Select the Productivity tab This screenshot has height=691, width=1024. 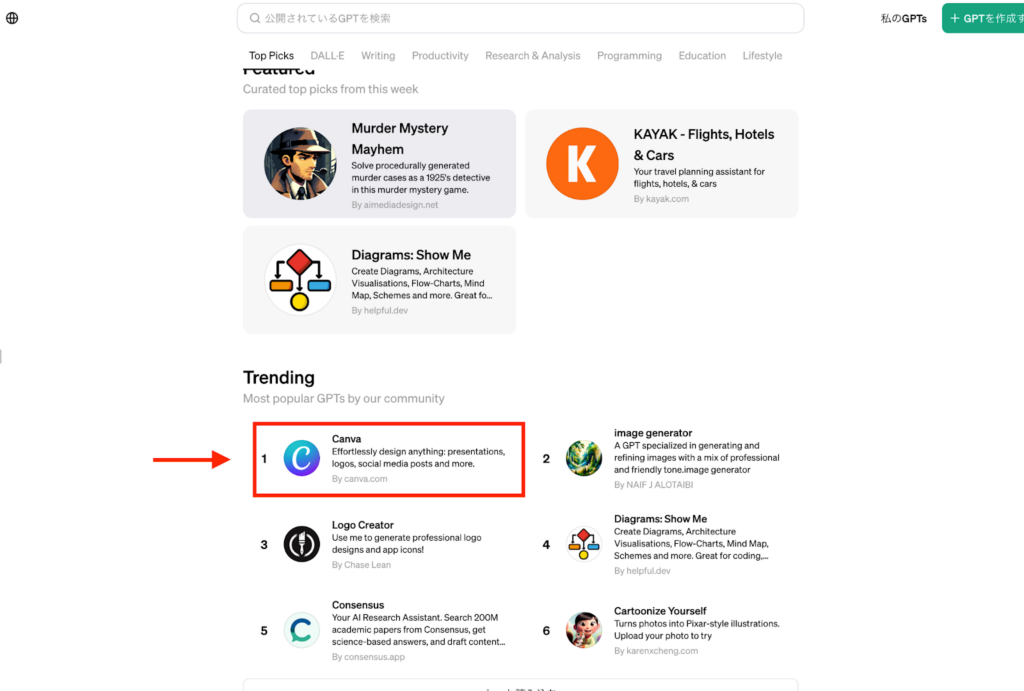440,56
